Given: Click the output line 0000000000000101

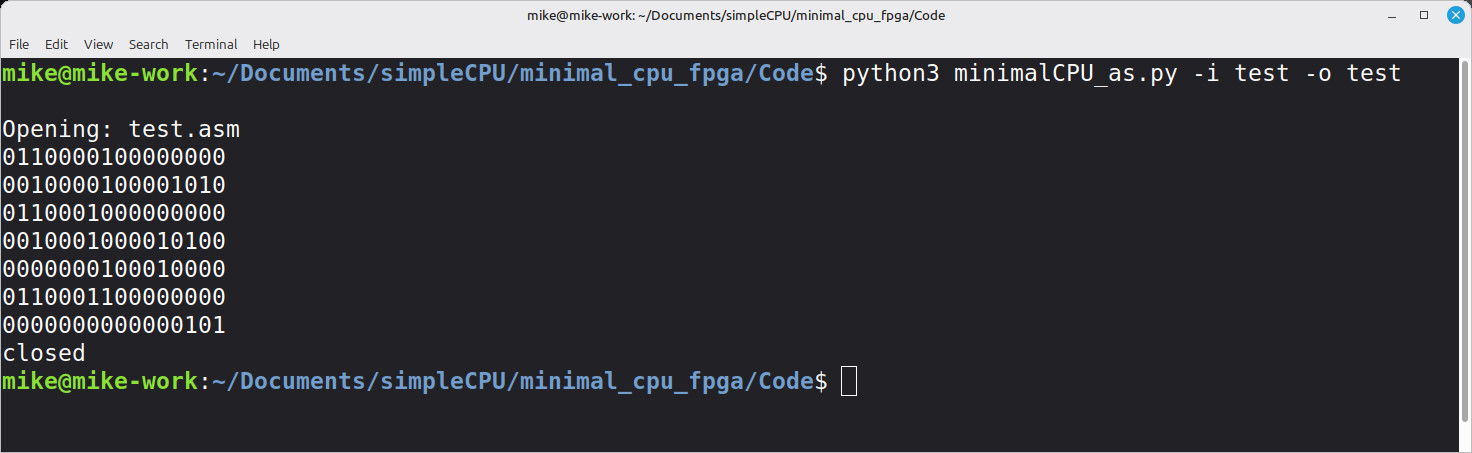Looking at the screenshot, I should coord(114,325).
